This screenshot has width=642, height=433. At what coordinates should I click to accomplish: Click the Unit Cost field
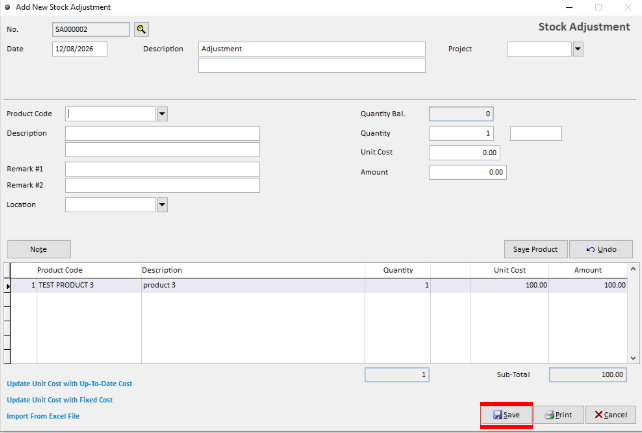click(x=465, y=153)
